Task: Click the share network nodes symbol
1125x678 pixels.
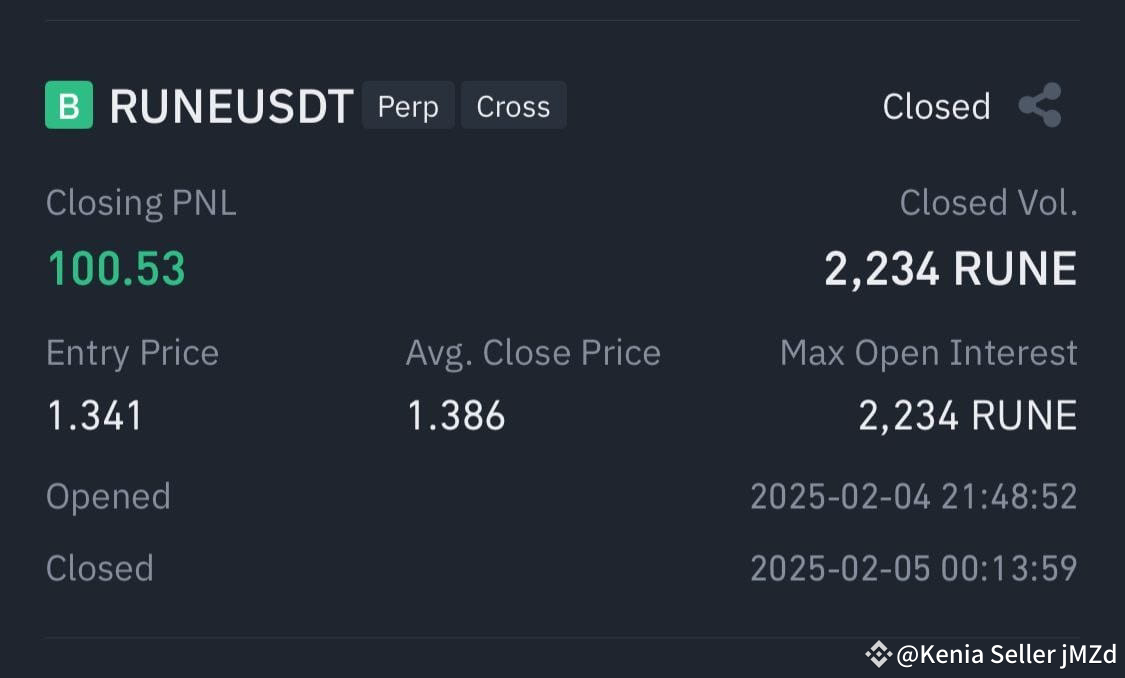Action: [x=1040, y=105]
